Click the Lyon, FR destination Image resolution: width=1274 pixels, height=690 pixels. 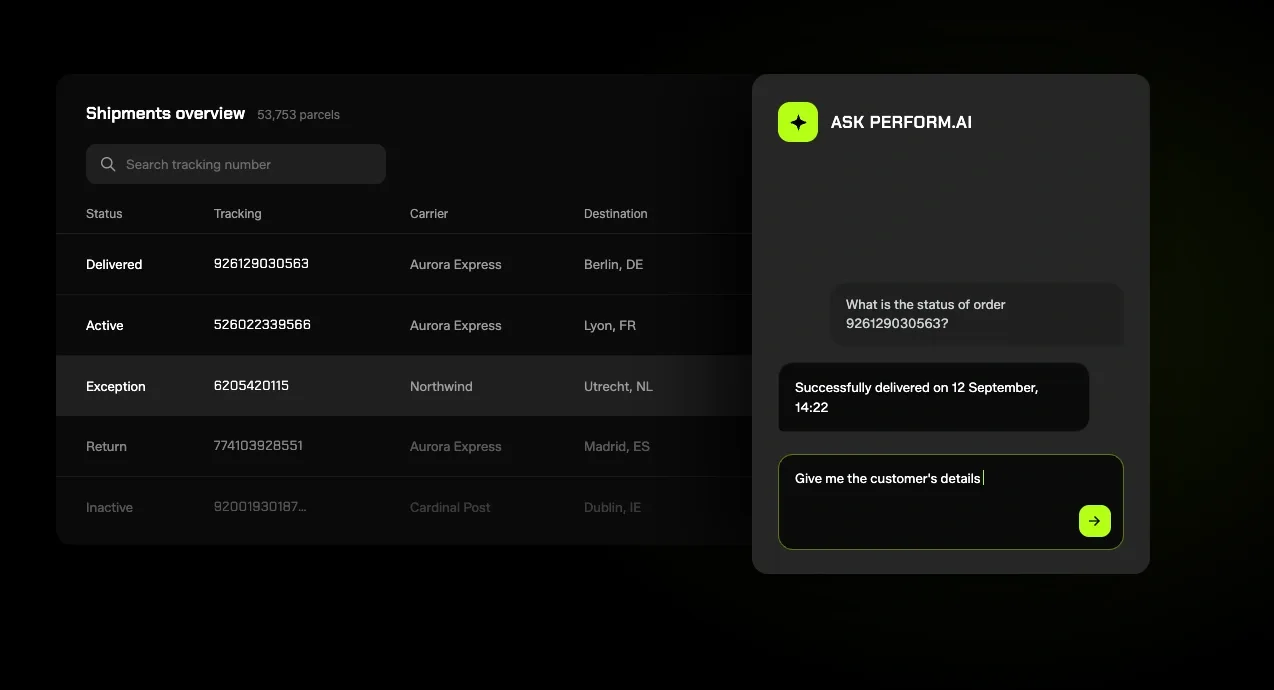(x=610, y=326)
